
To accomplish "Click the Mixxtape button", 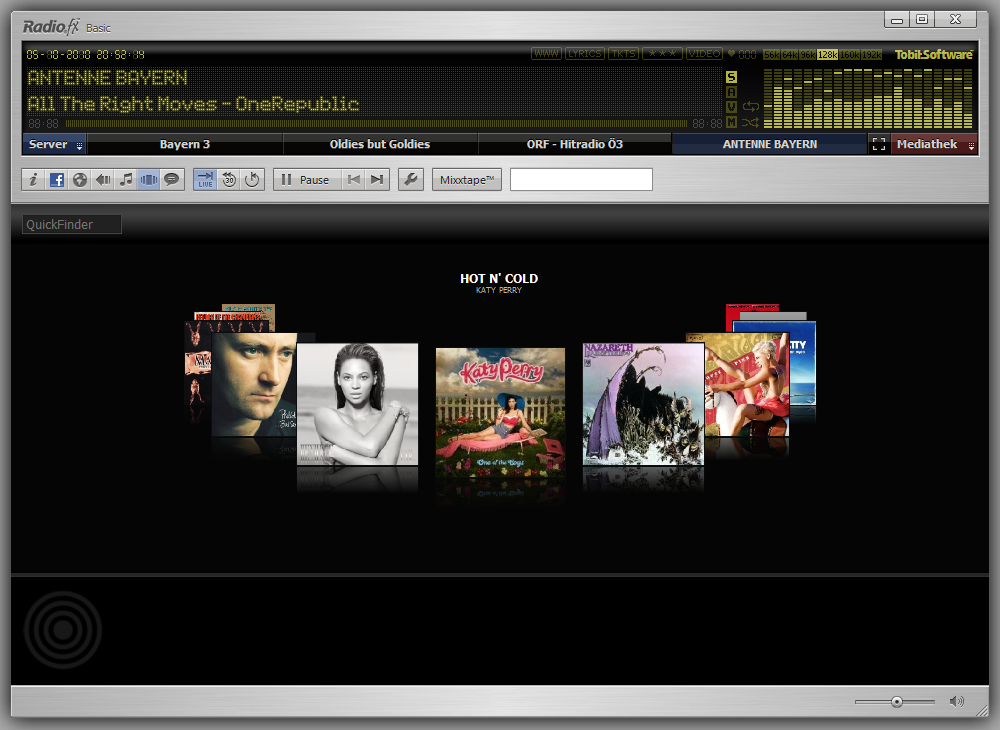I will pyautogui.click(x=467, y=180).
